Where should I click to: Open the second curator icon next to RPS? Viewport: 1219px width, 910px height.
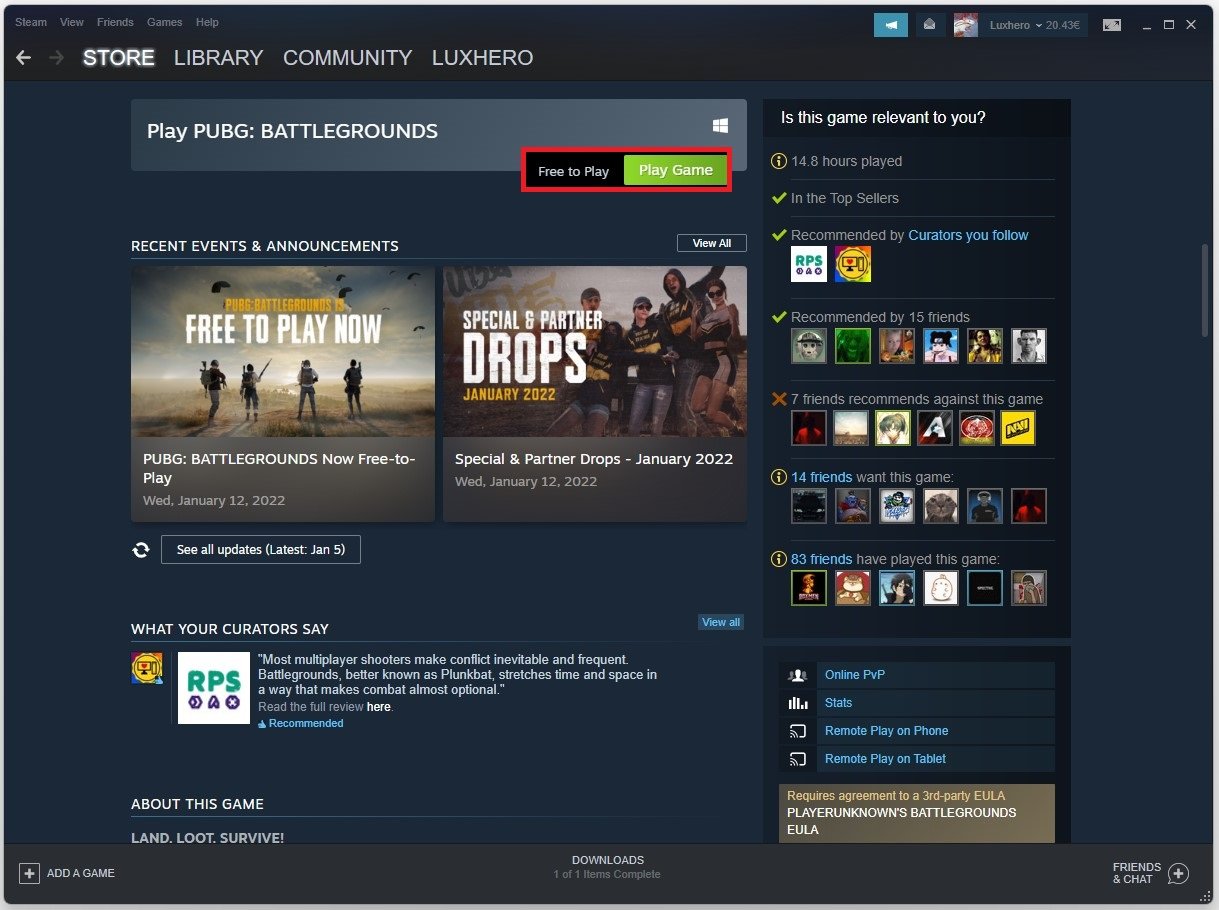click(x=853, y=264)
